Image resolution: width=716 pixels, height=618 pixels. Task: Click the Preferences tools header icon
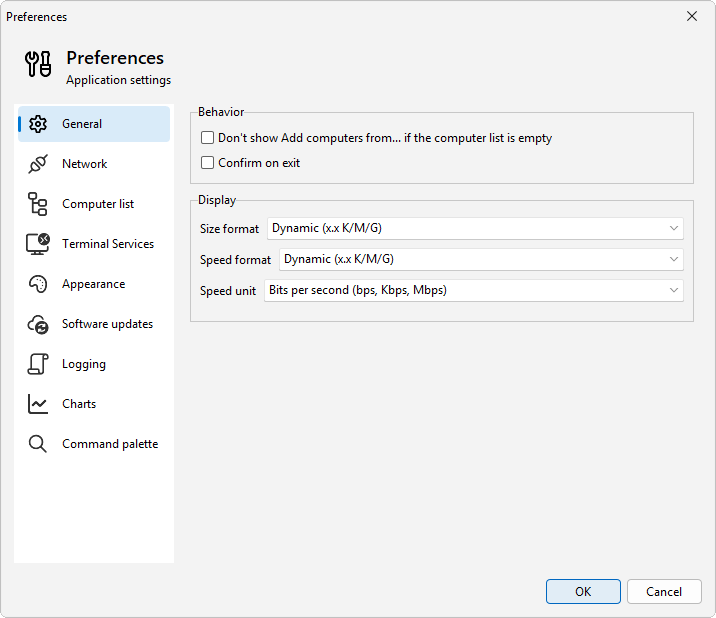tap(38, 64)
